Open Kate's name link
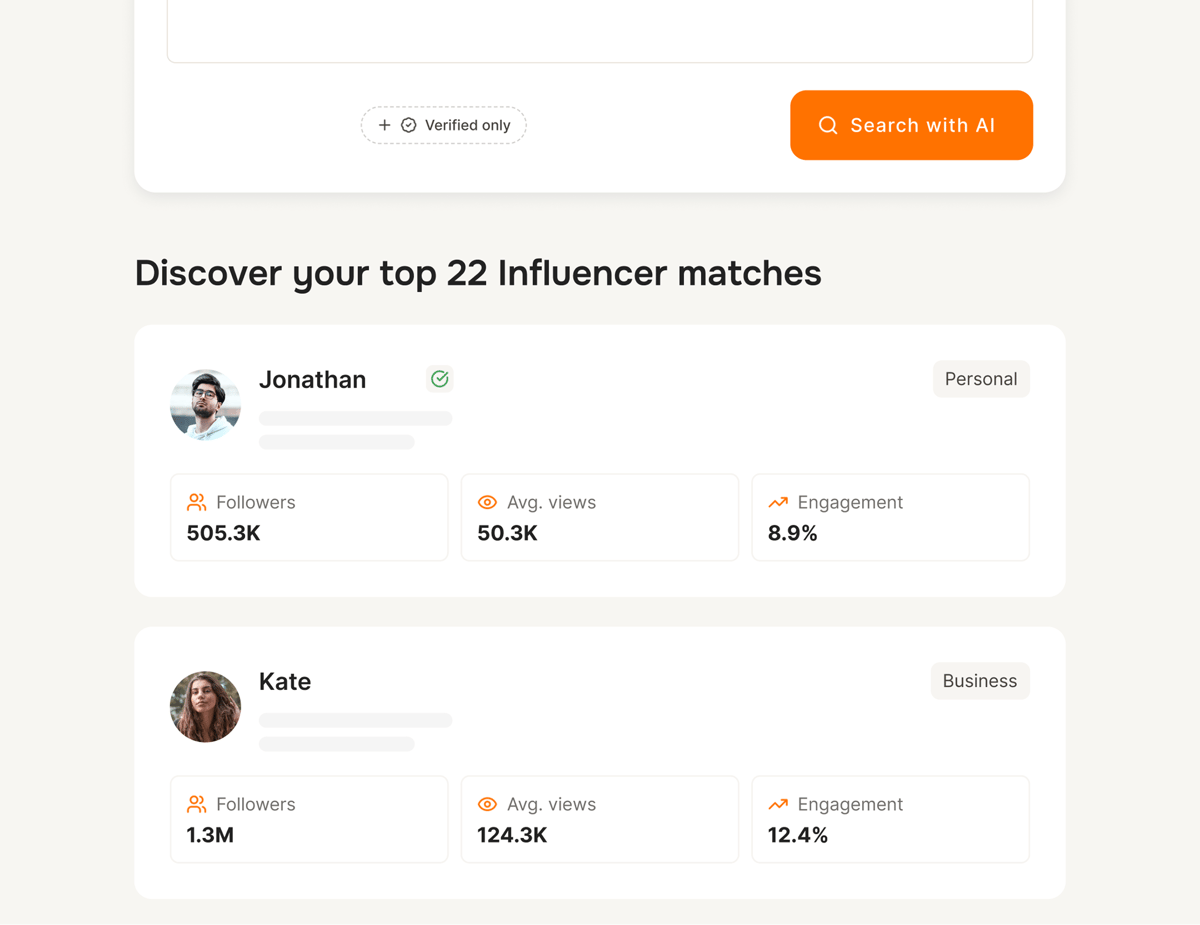 [x=285, y=682]
